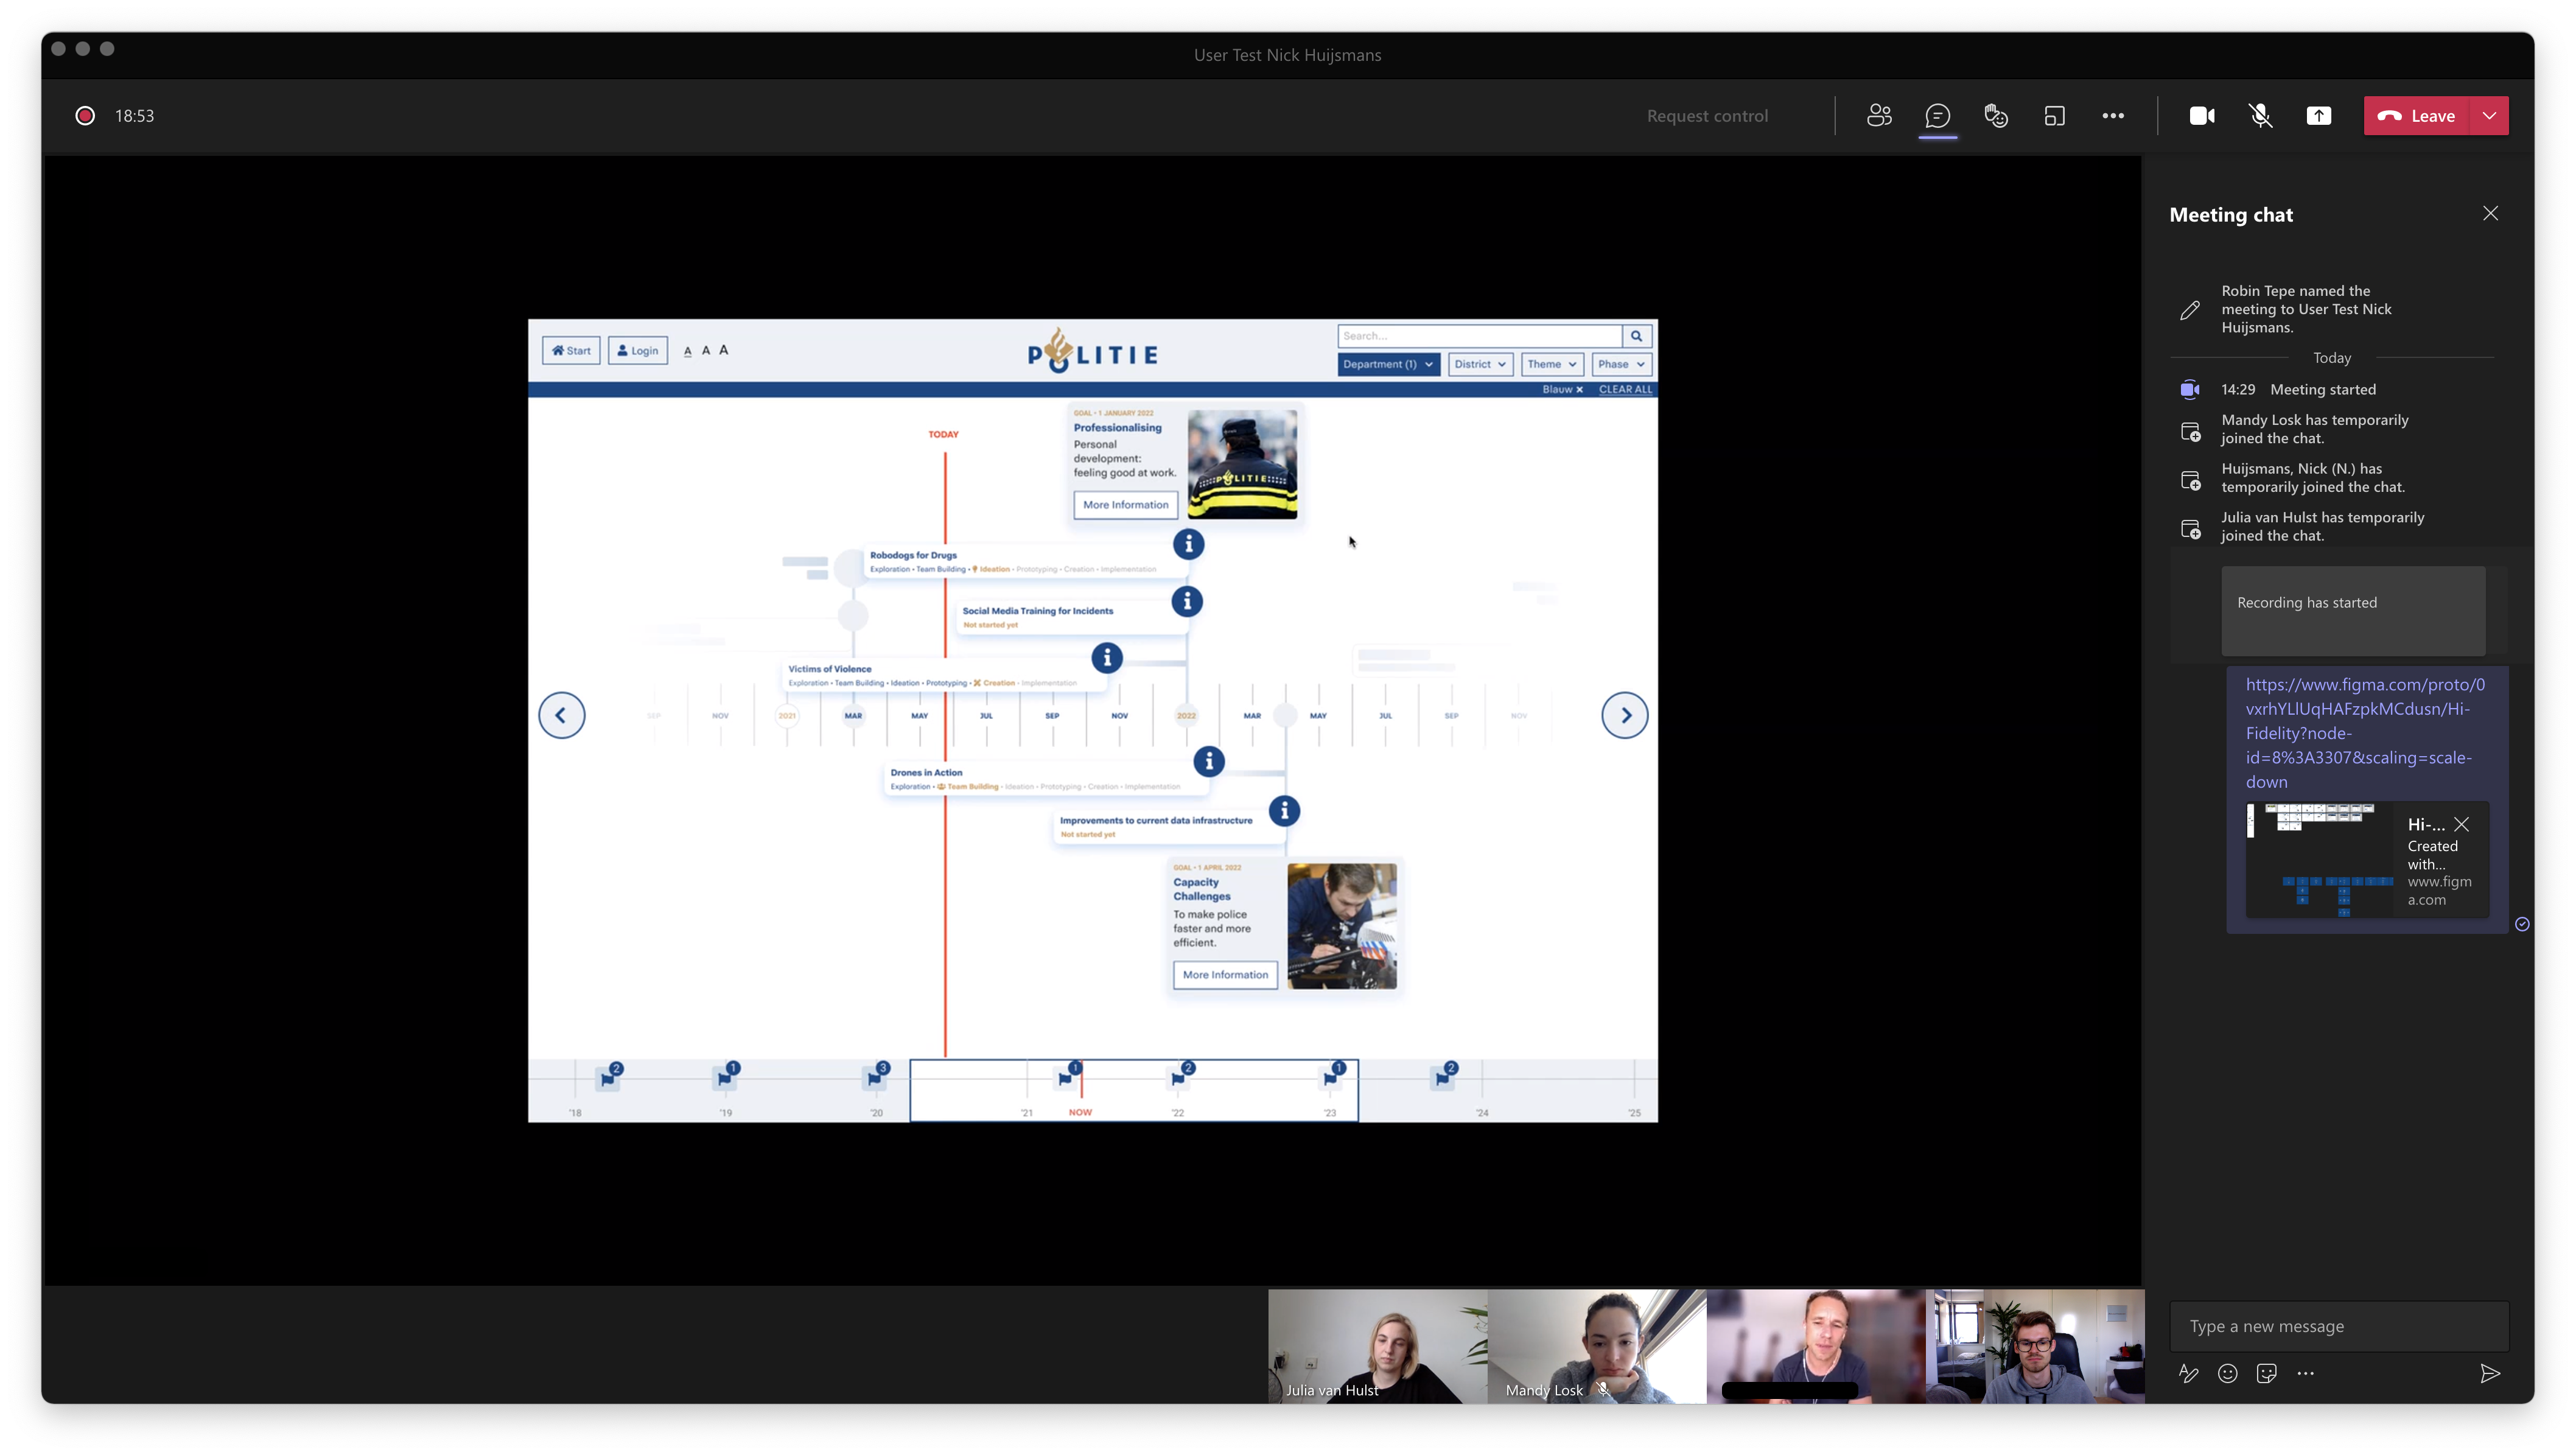The height and width of the screenshot is (1455, 2576).
Task: Open the rooms icon in the toolbar
Action: point(2054,116)
